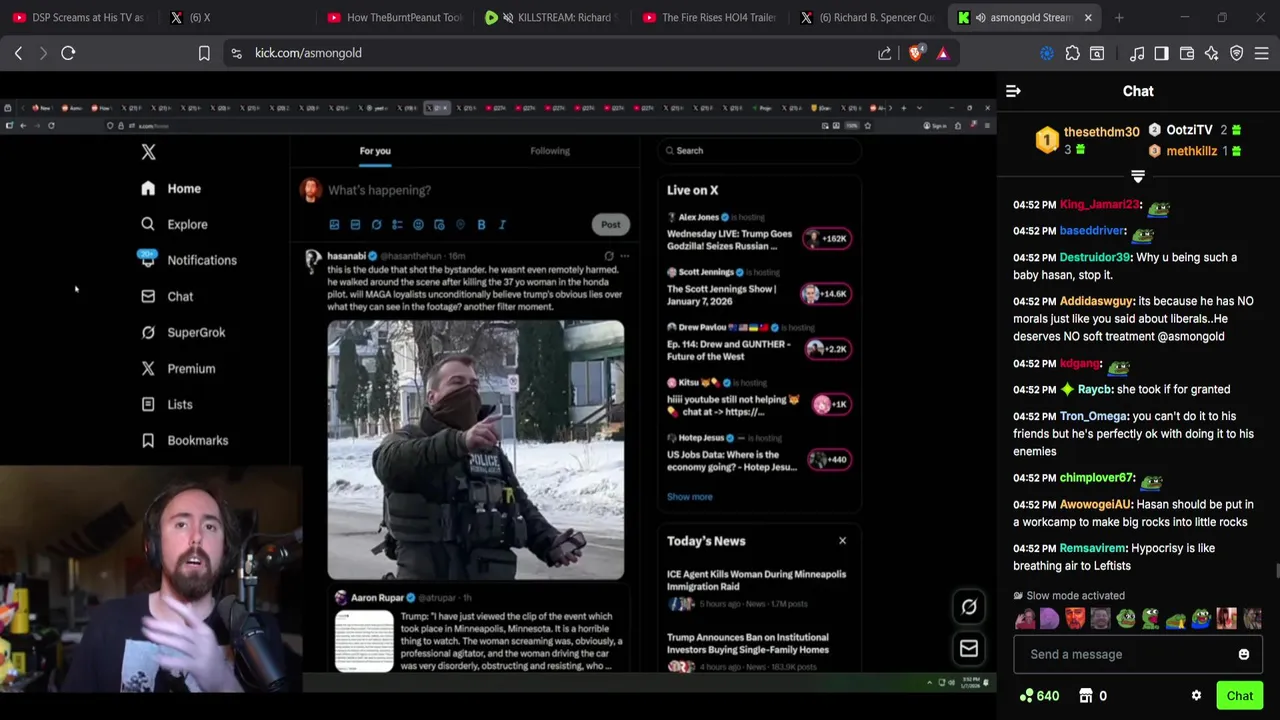Open Chat in the X sidebar

168,297
